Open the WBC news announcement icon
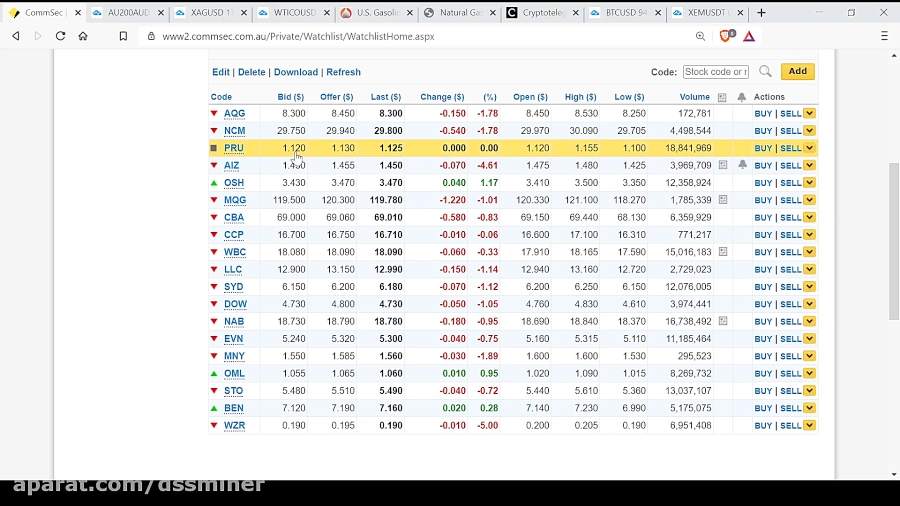Viewport: 900px width, 506px height. (723, 251)
